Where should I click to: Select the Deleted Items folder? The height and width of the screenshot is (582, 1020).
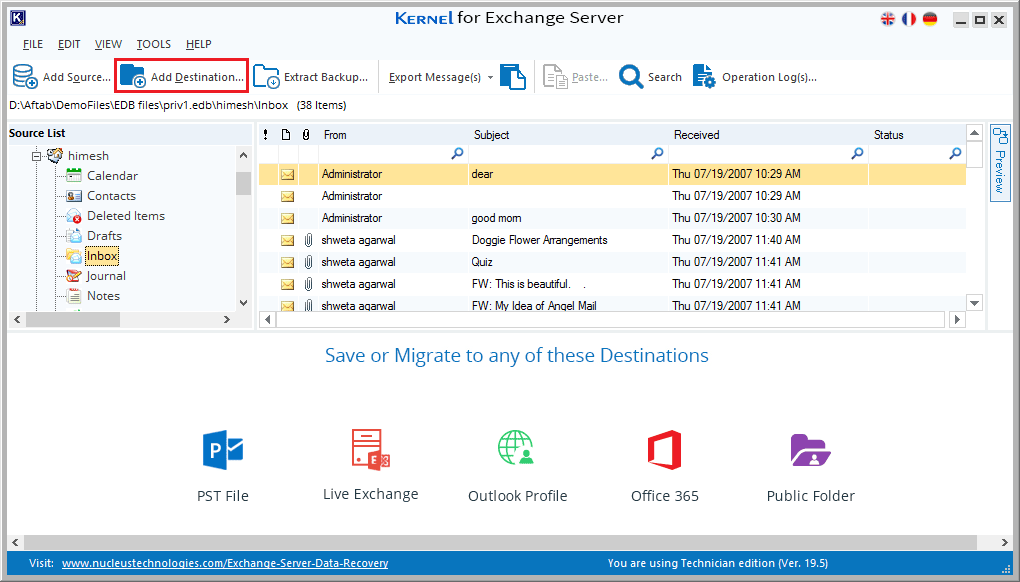click(x=126, y=216)
